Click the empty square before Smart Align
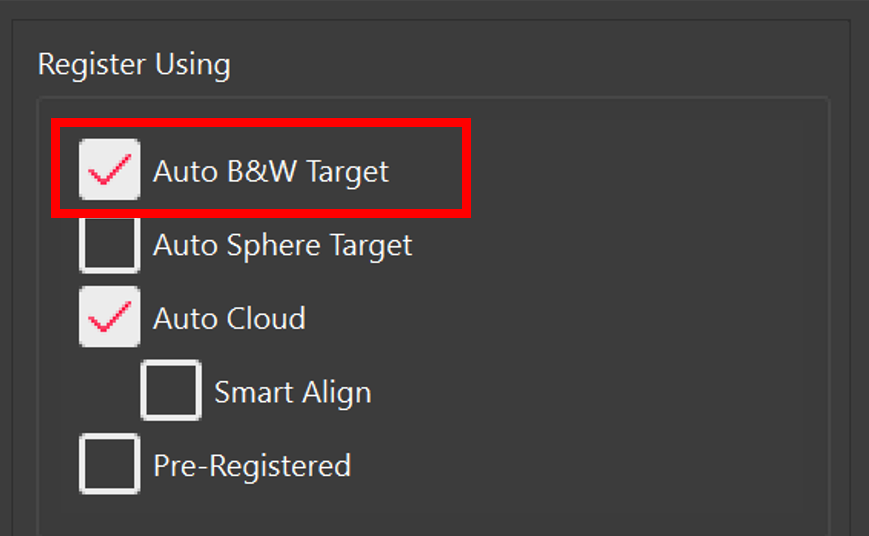 pos(171,391)
